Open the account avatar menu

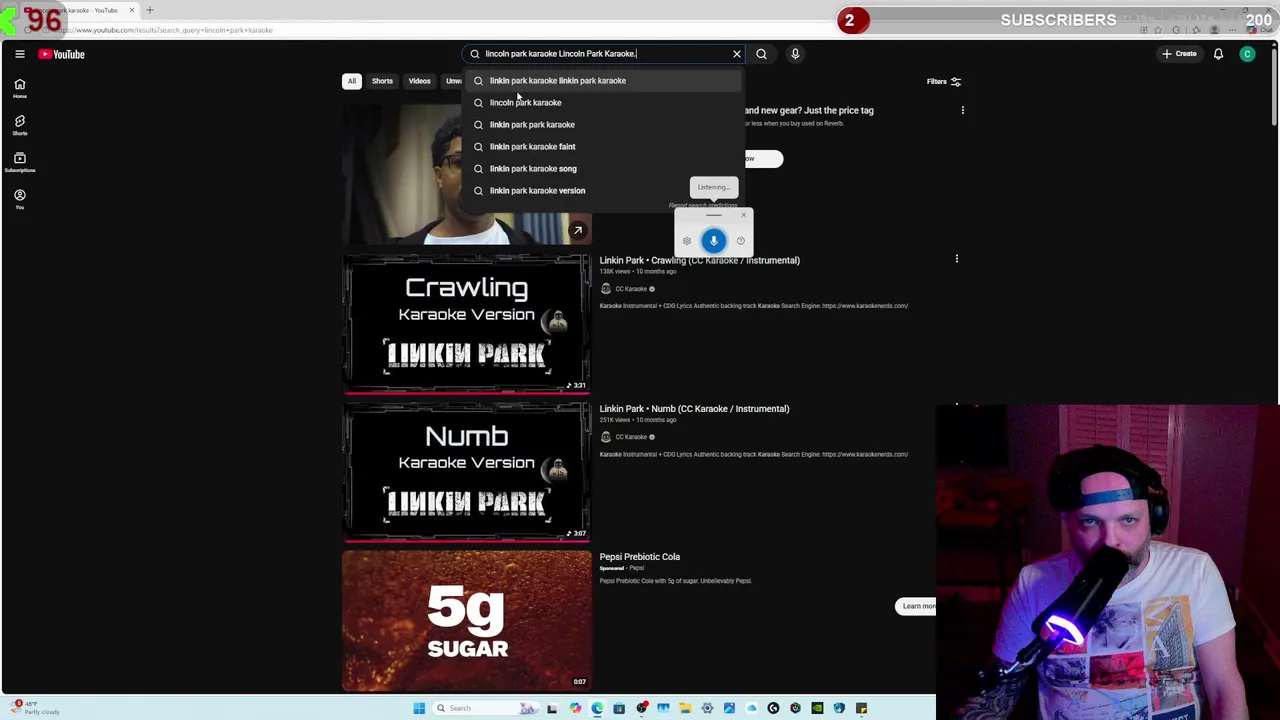[1247, 54]
